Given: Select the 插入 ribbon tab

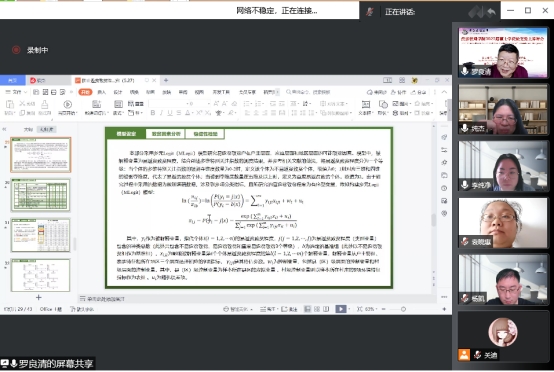Looking at the screenshot, I should [102, 92].
